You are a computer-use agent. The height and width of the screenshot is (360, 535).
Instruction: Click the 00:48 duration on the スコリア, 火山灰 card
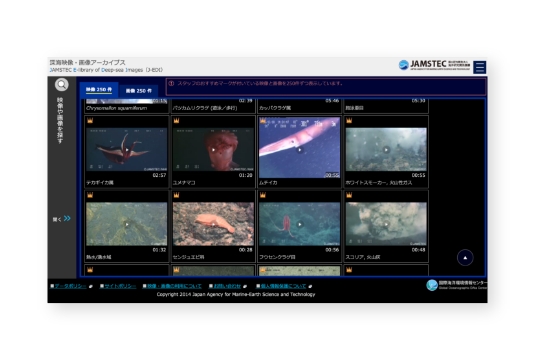[x=418, y=250]
